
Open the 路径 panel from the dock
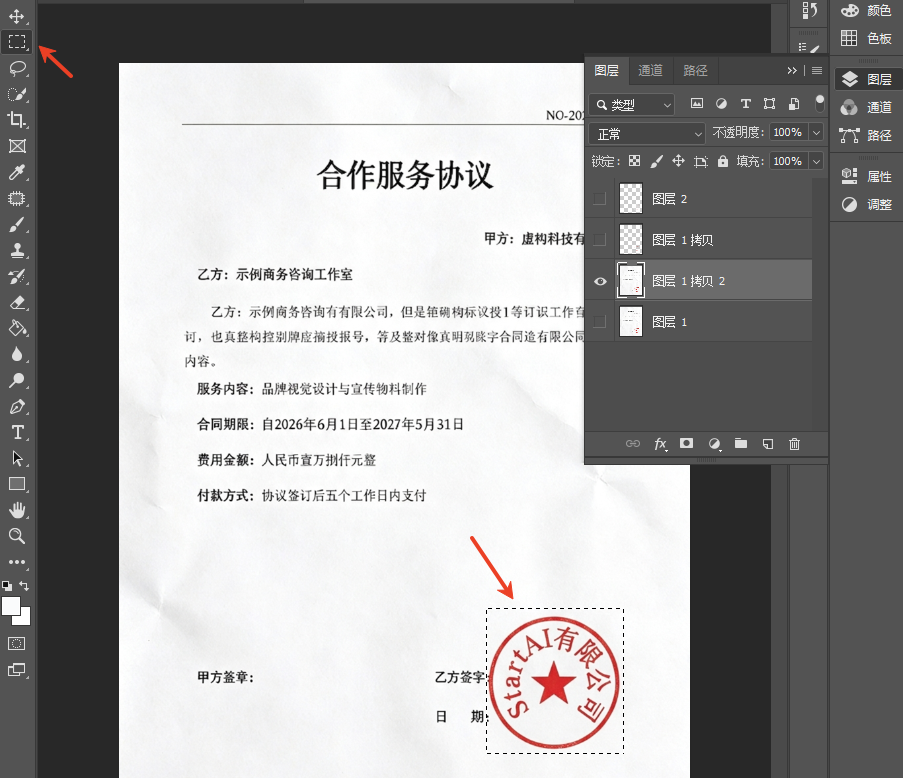[866, 135]
